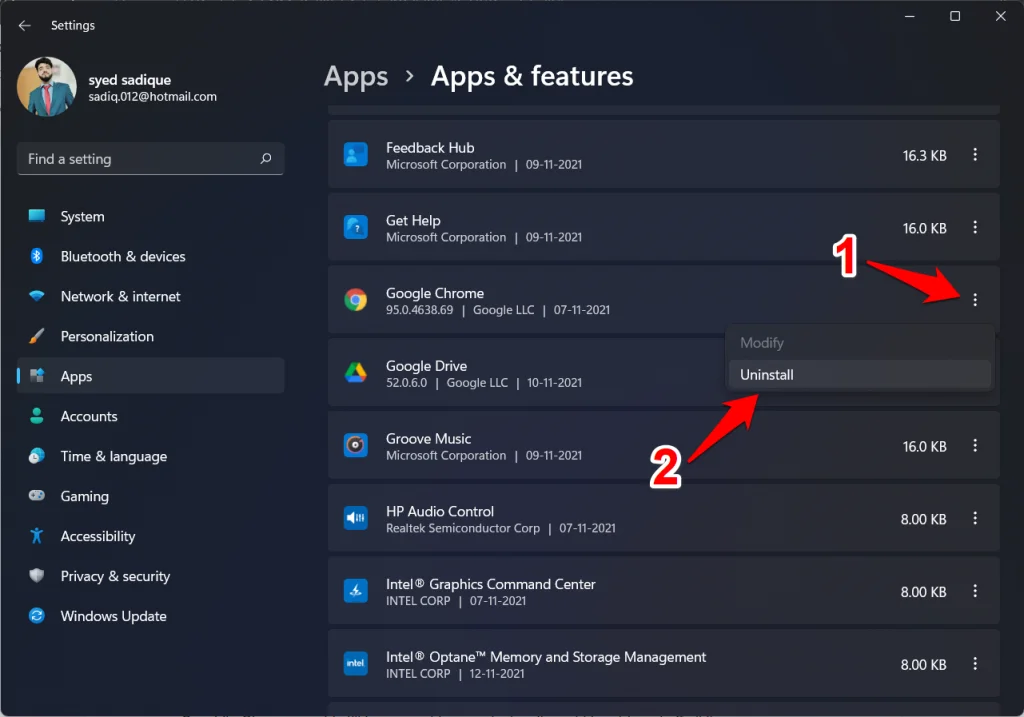Screen dimensions: 1024x717
Task: Click the back arrow in Settings
Action: (25, 25)
